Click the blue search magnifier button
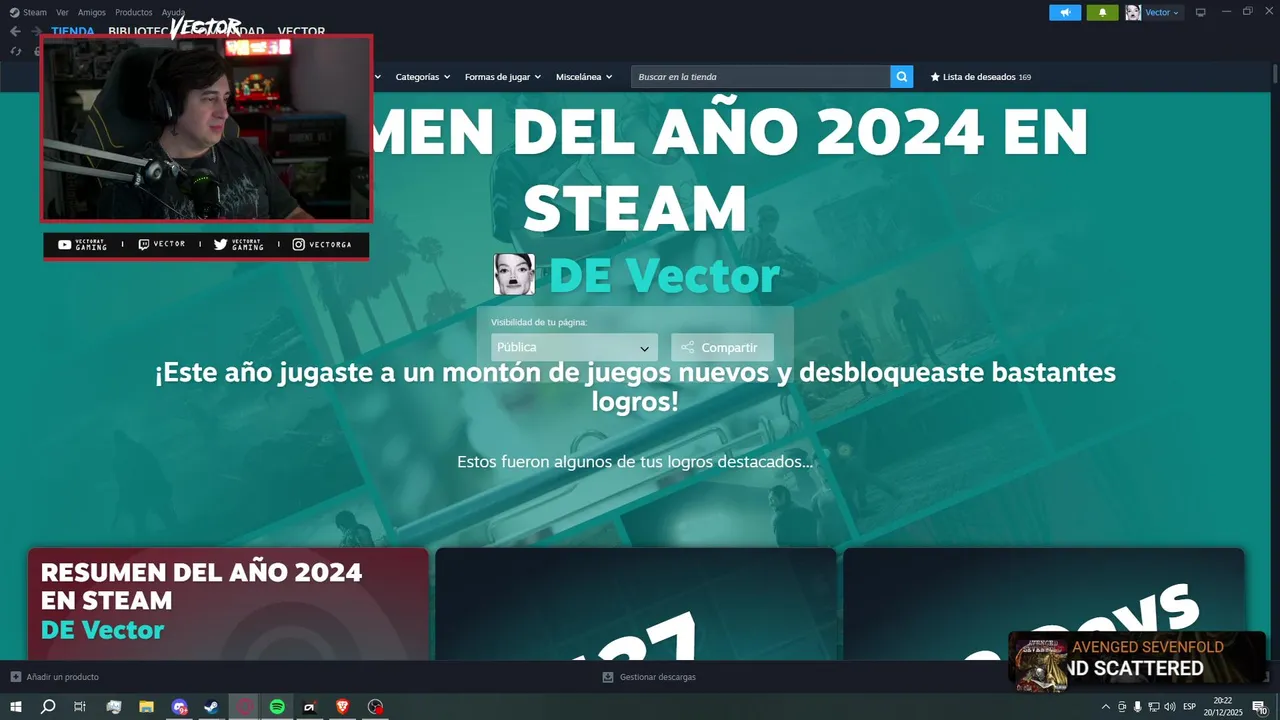This screenshot has width=1280, height=720. [x=902, y=77]
